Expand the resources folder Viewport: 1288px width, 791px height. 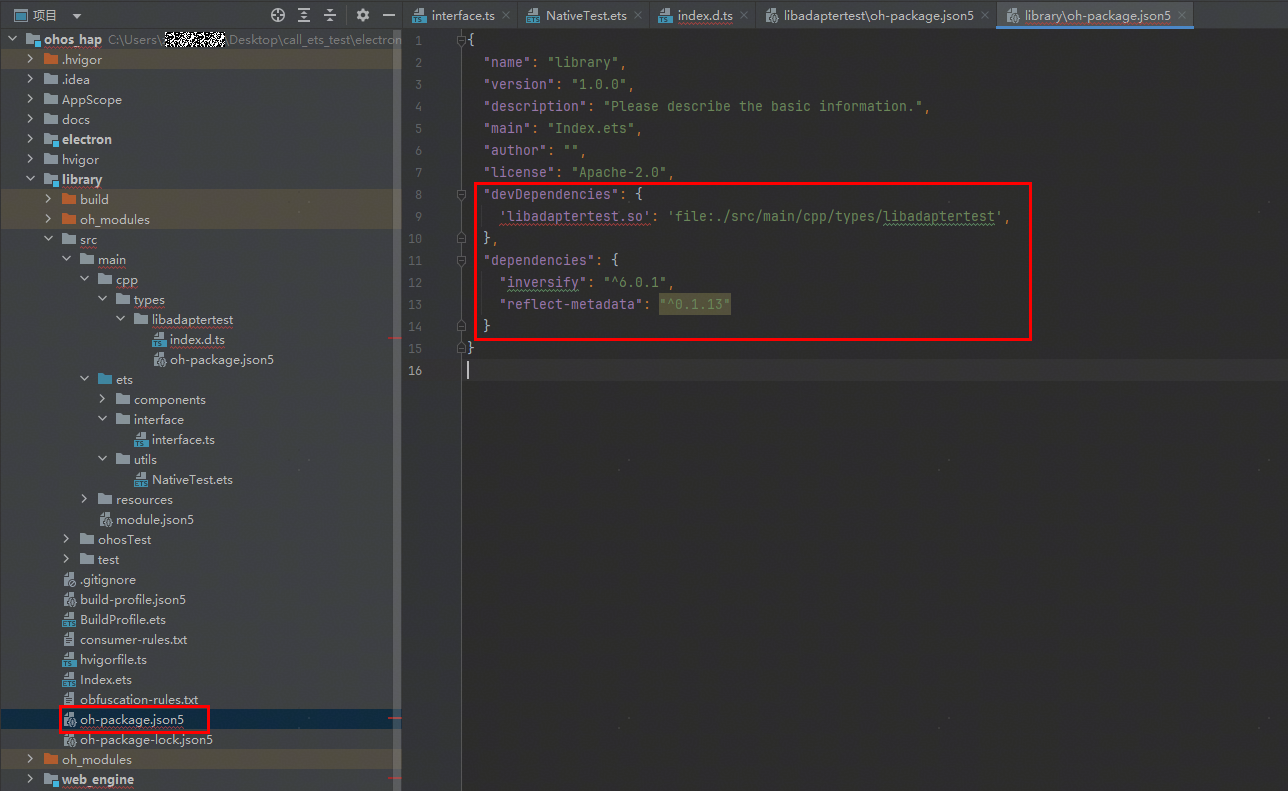pos(85,500)
